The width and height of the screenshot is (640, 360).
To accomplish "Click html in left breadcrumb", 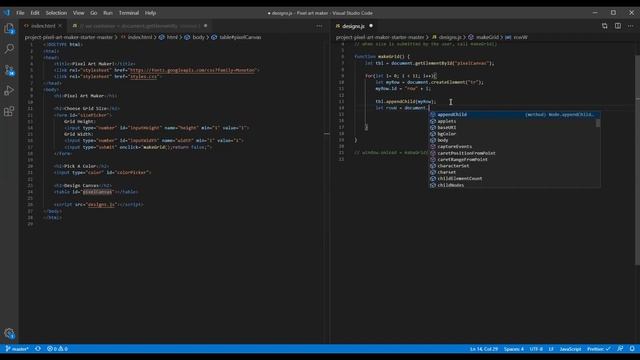I will point(172,37).
